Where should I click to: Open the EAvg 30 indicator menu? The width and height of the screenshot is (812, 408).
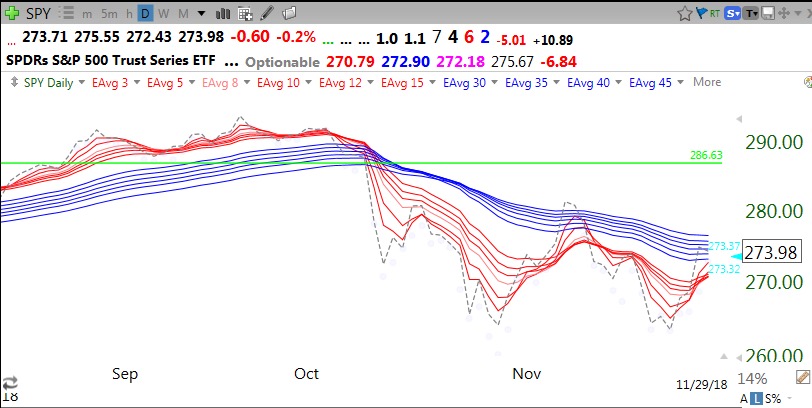click(x=494, y=82)
